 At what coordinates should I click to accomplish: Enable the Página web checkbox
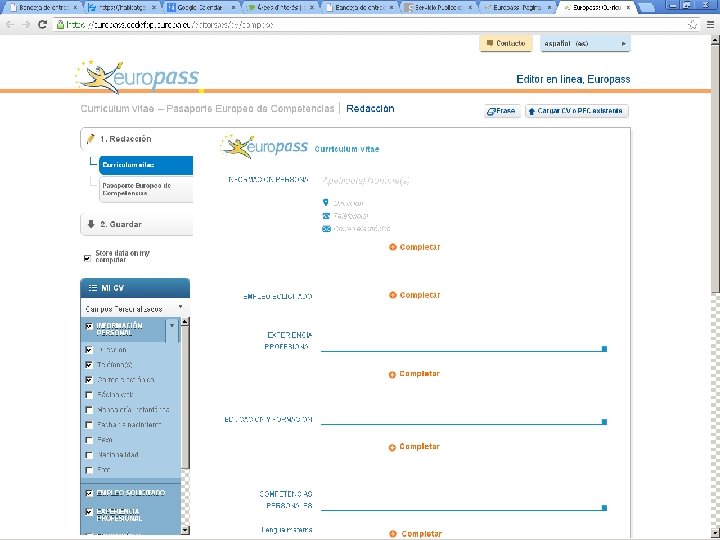[89, 395]
